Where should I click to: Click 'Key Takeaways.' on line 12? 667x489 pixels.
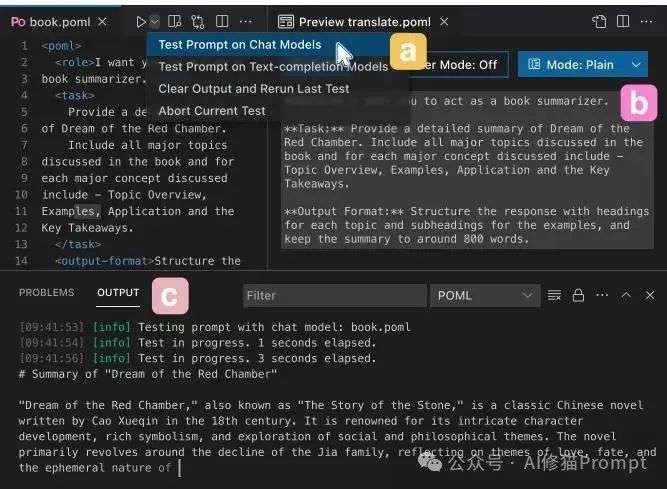click(87, 228)
